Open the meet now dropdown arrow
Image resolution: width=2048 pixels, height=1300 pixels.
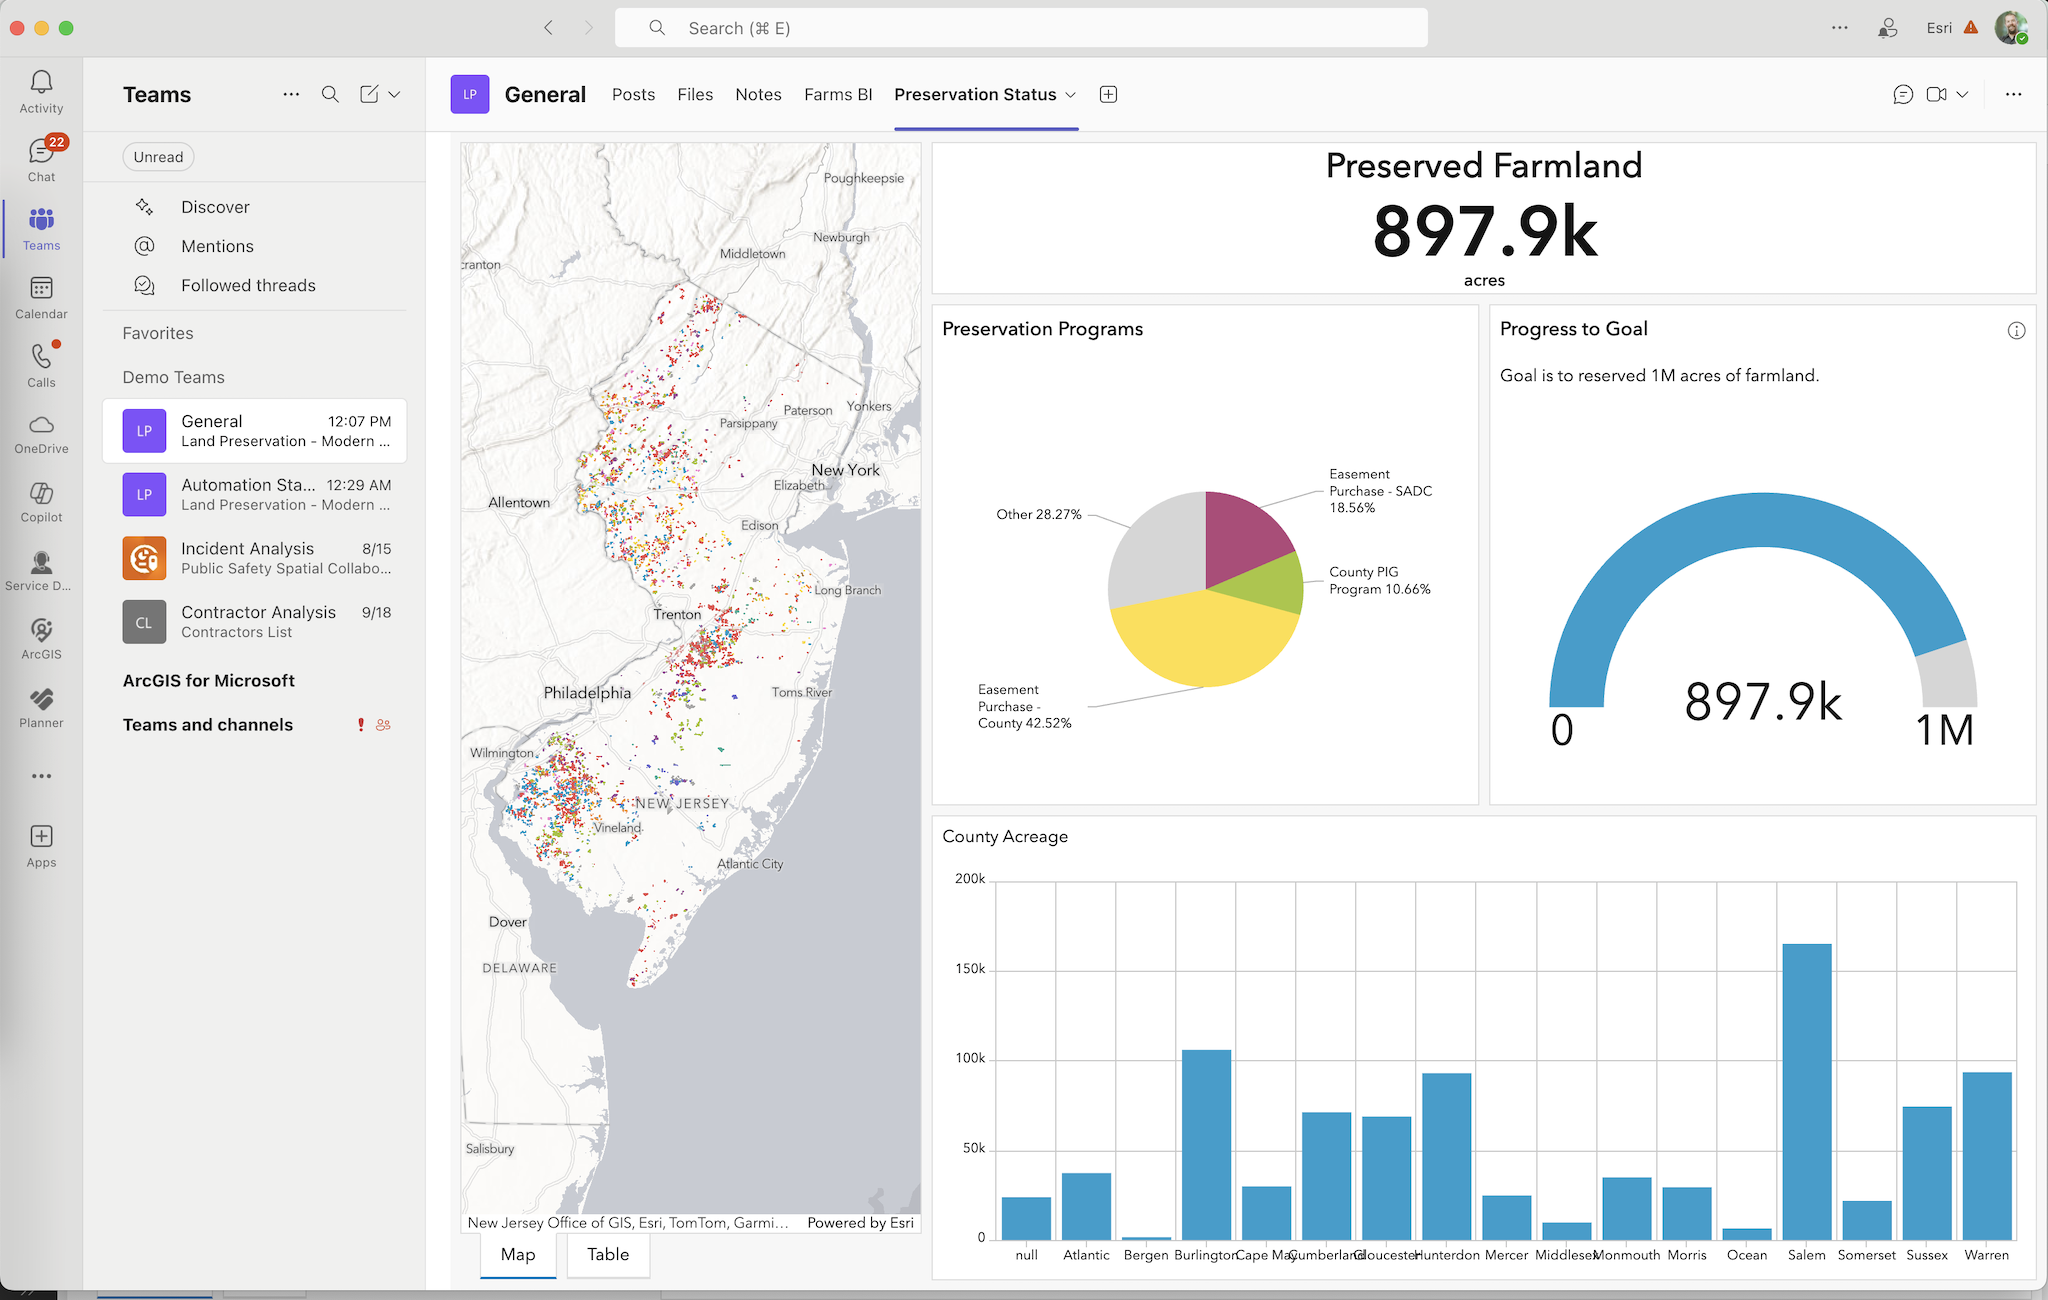coord(1963,94)
